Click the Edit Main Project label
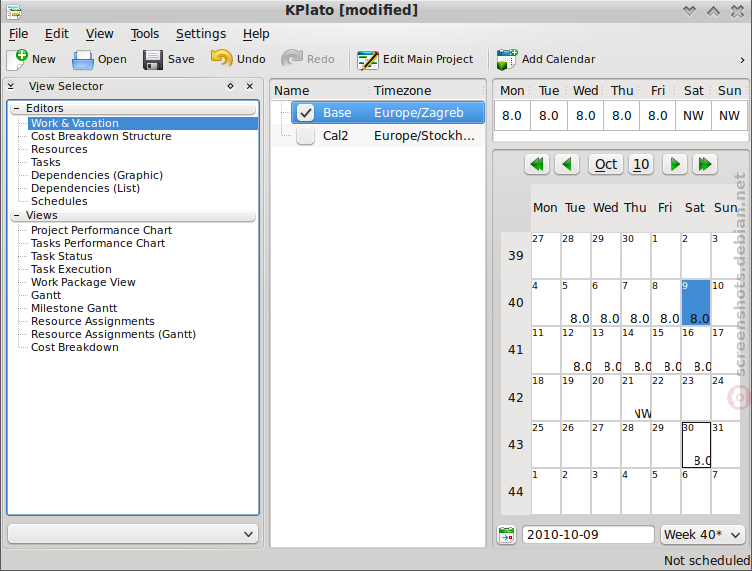The width and height of the screenshot is (752, 571). coord(428,59)
